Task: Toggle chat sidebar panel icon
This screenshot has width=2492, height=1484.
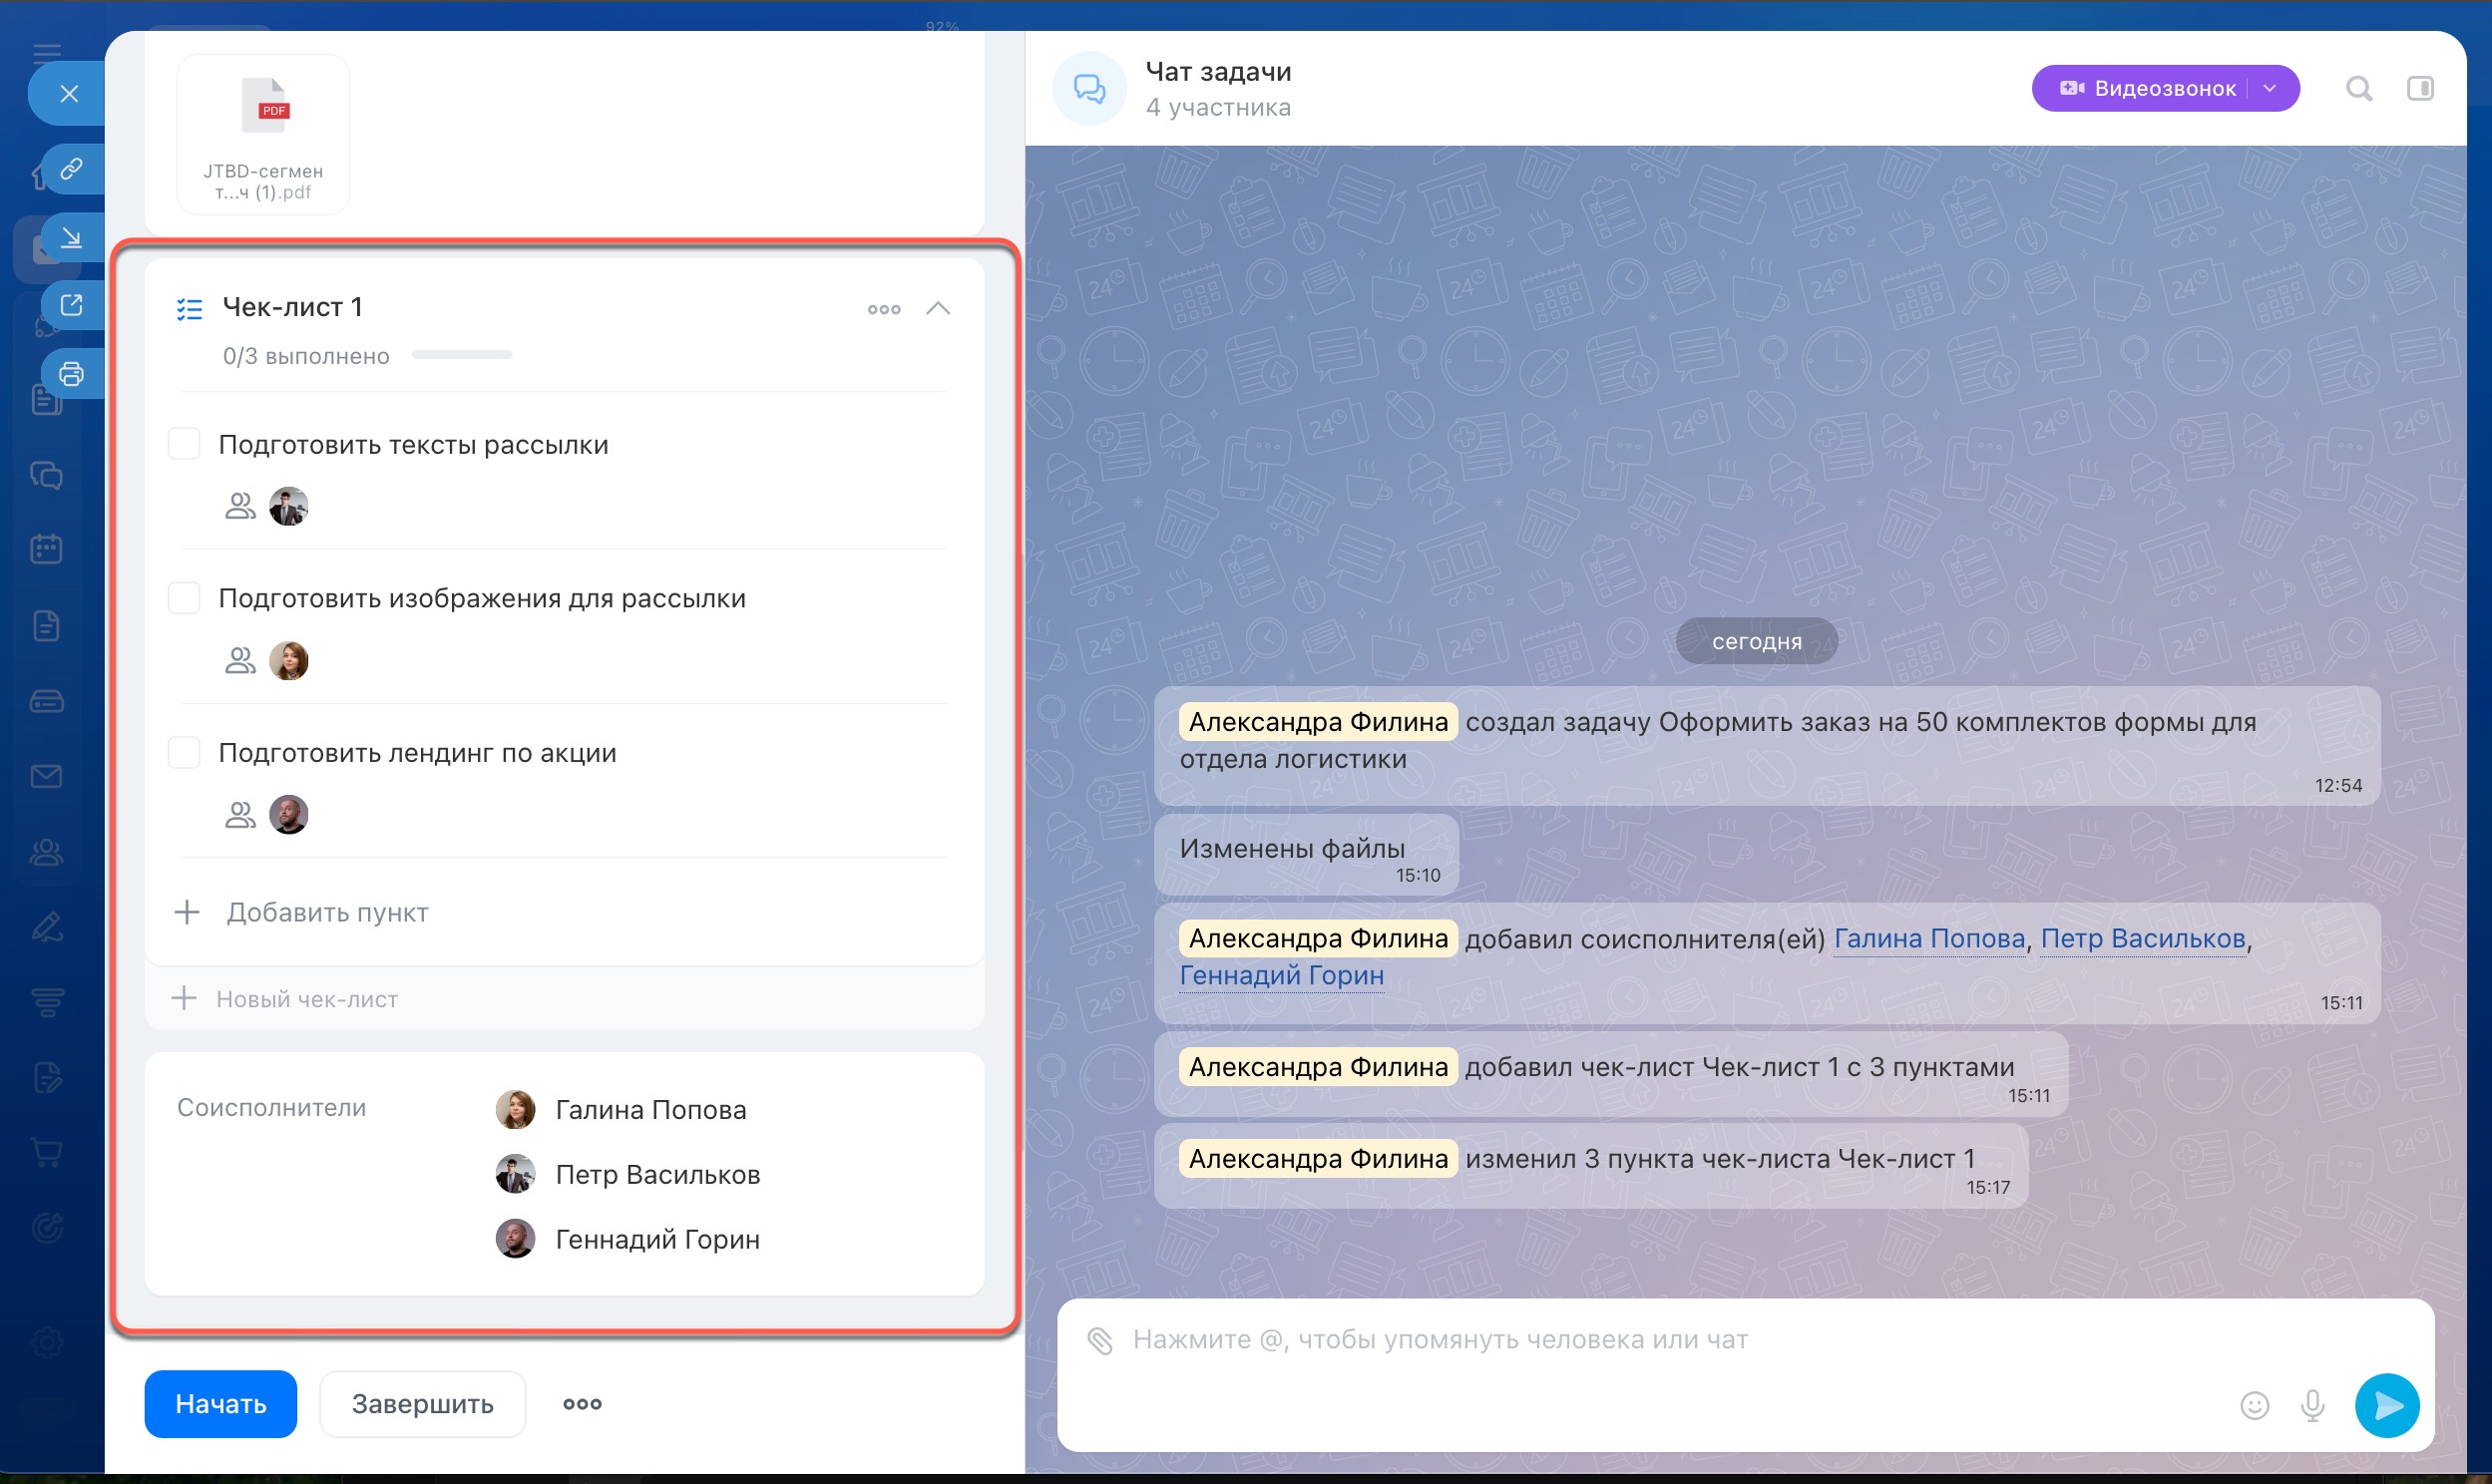Action: click(x=2420, y=89)
